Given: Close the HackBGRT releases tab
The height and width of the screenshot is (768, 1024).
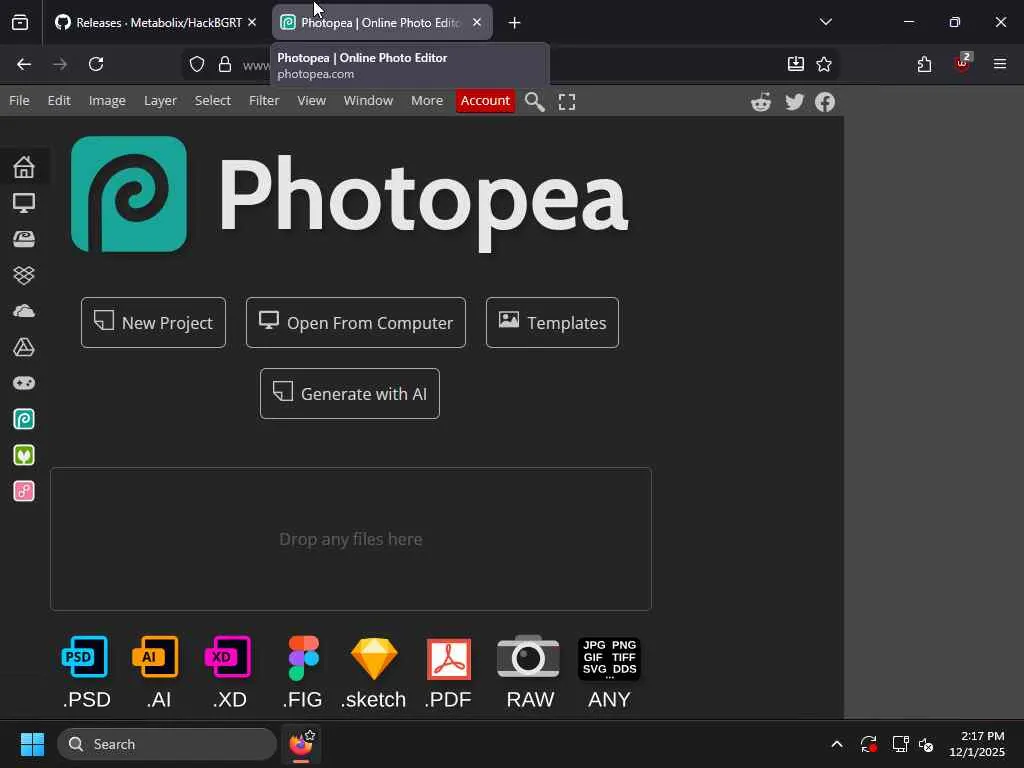Looking at the screenshot, I should pos(252,22).
